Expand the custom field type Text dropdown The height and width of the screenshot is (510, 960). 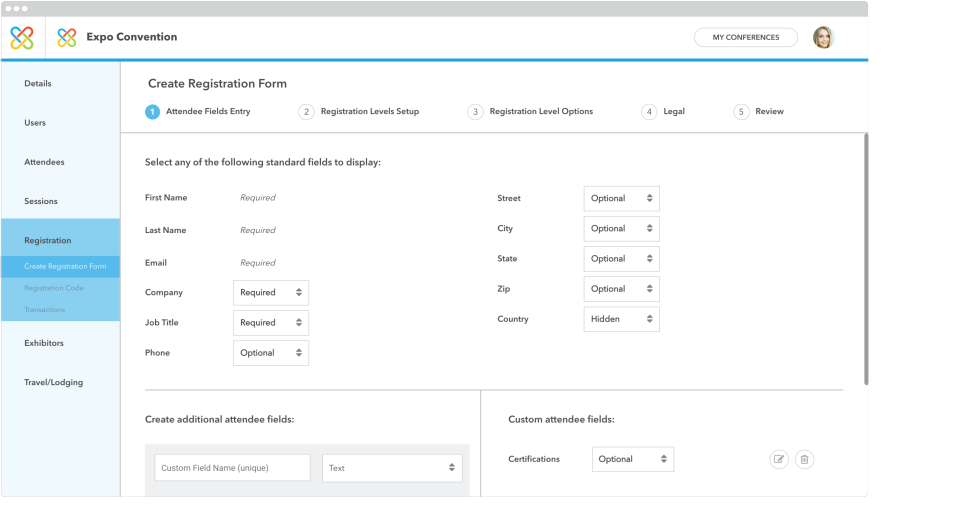click(392, 468)
